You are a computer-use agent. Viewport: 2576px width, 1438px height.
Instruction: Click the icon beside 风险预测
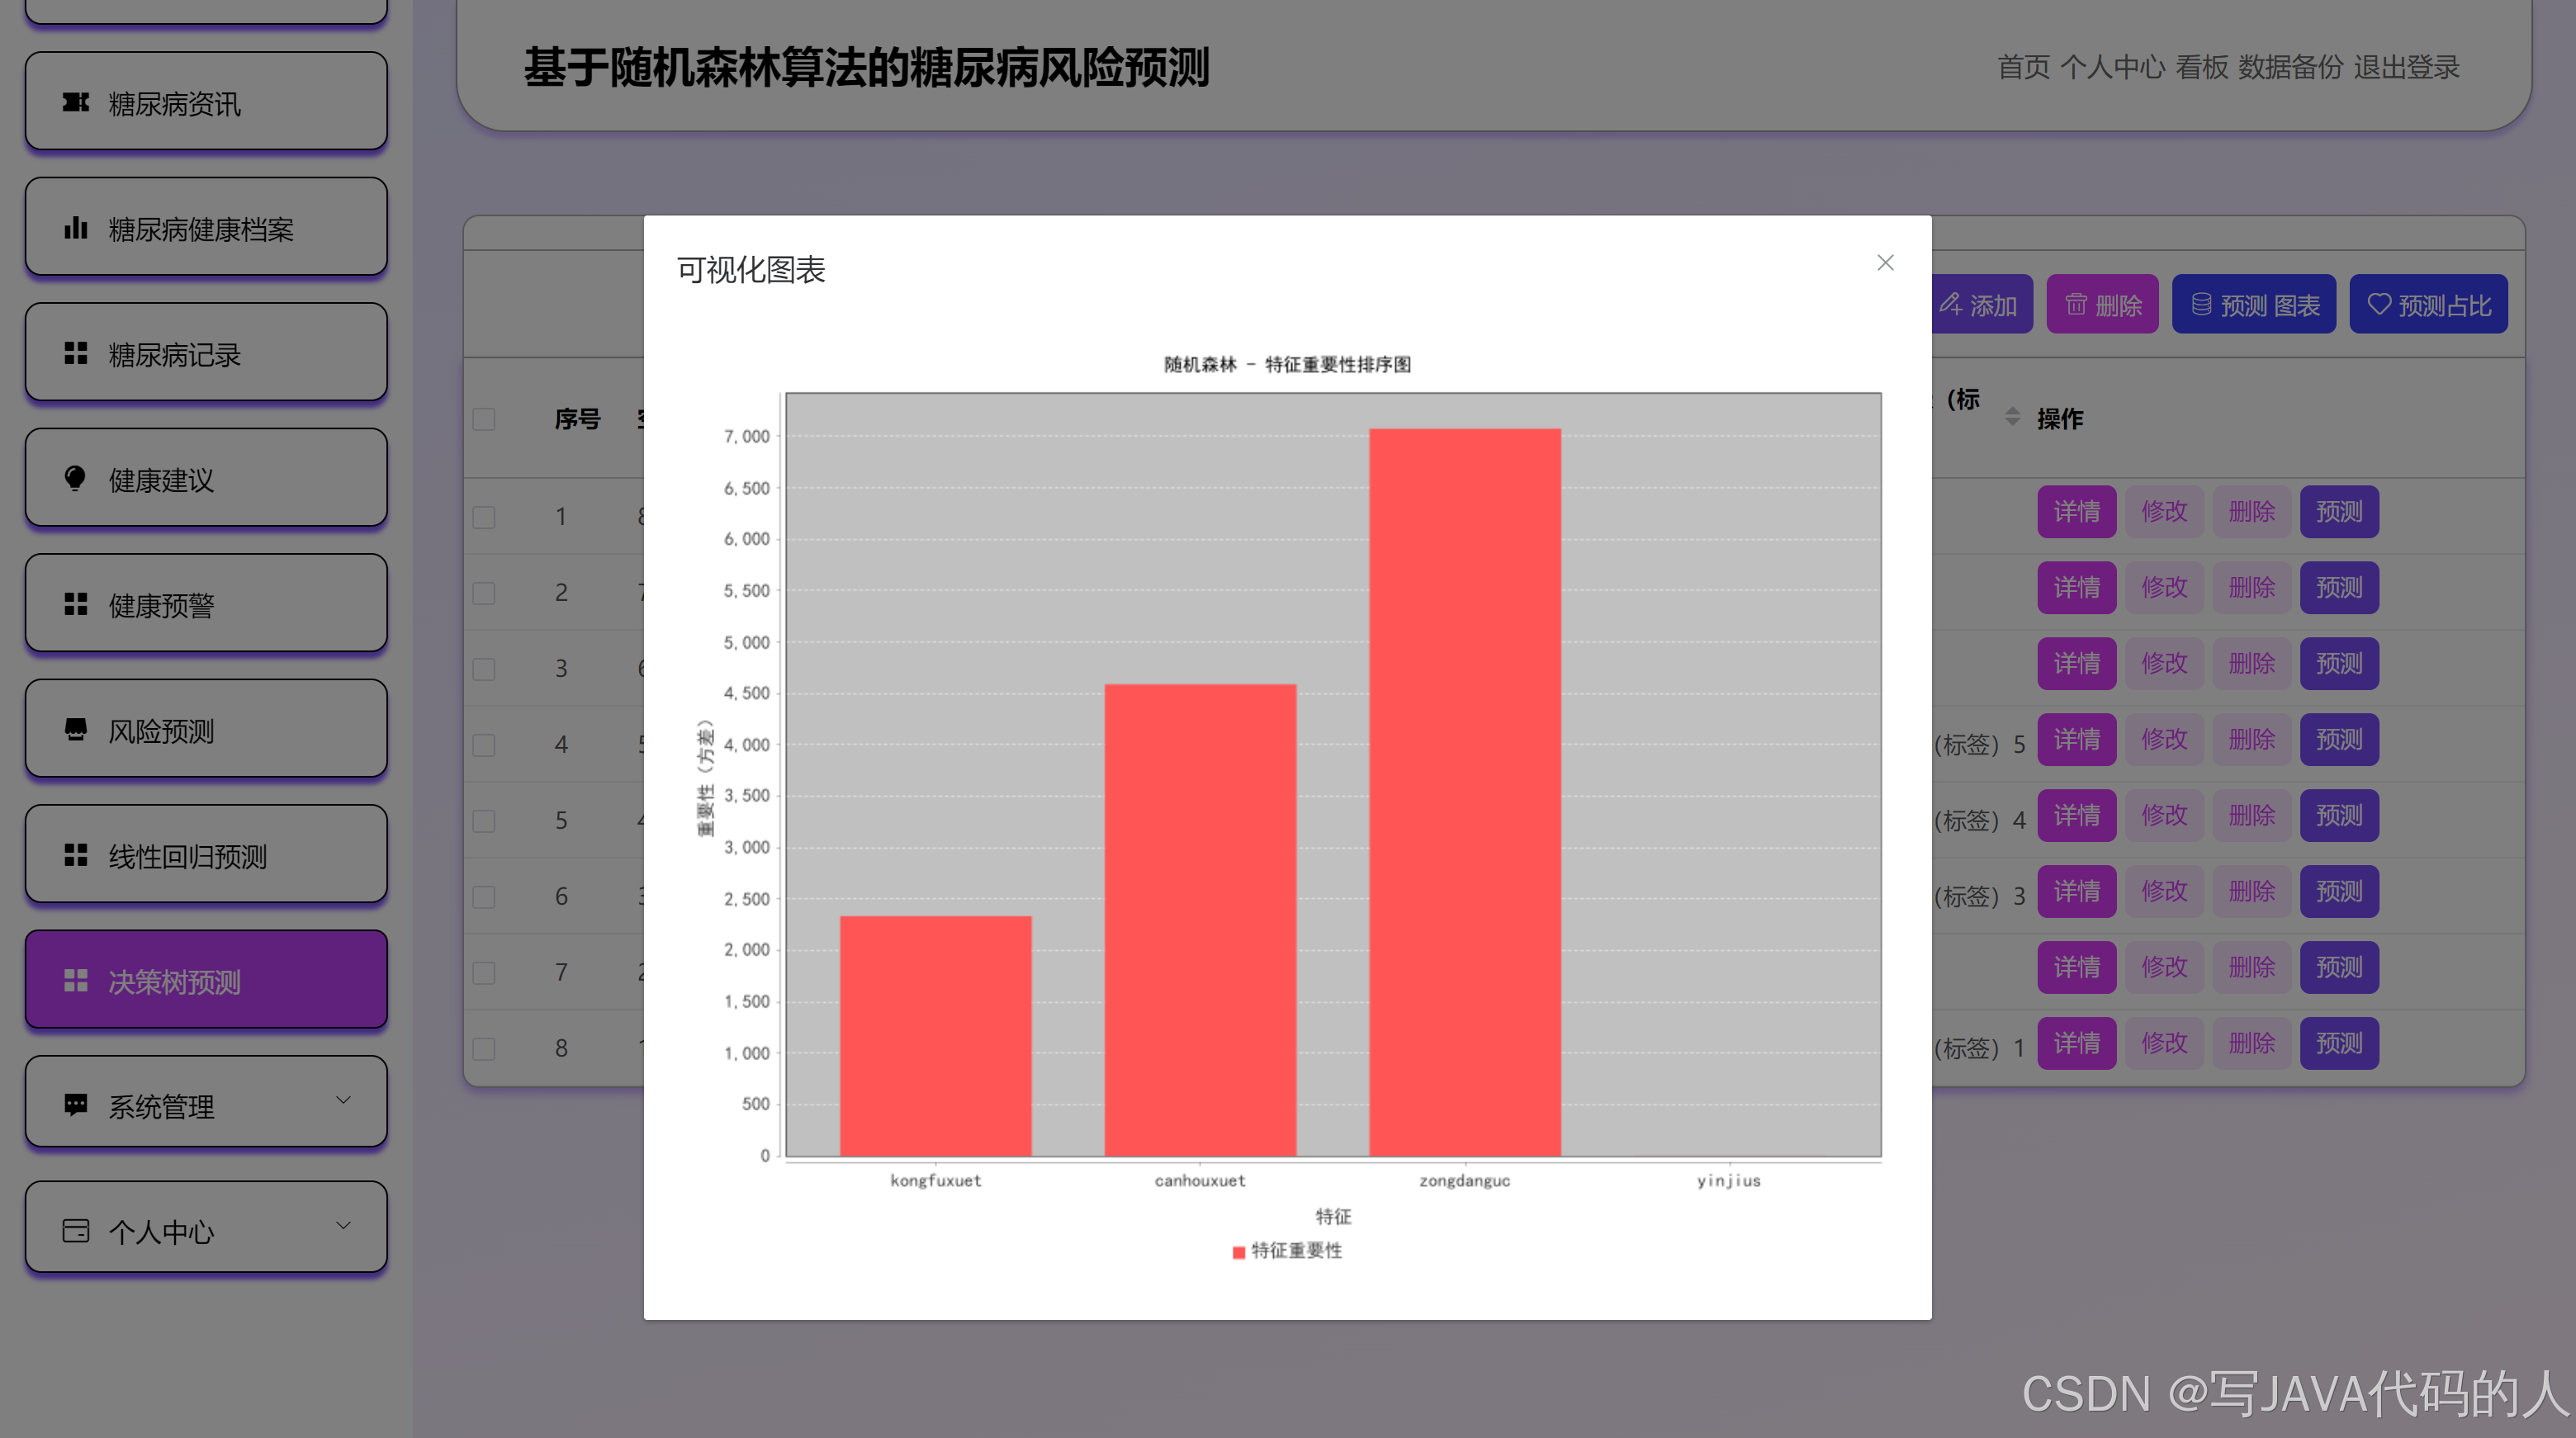(x=75, y=729)
